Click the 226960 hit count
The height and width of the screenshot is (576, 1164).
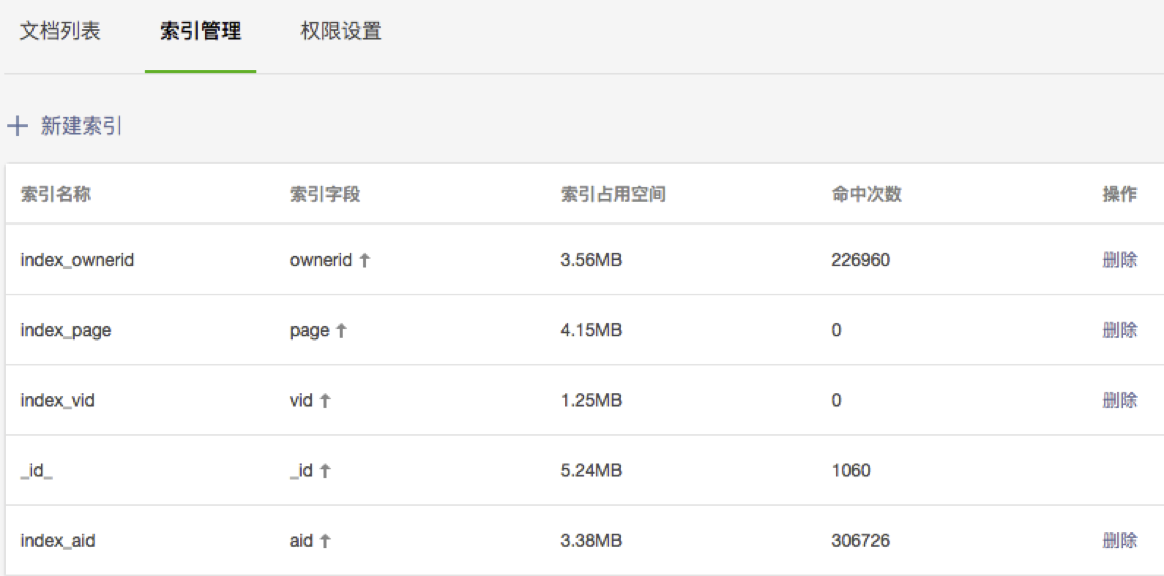coord(860,261)
